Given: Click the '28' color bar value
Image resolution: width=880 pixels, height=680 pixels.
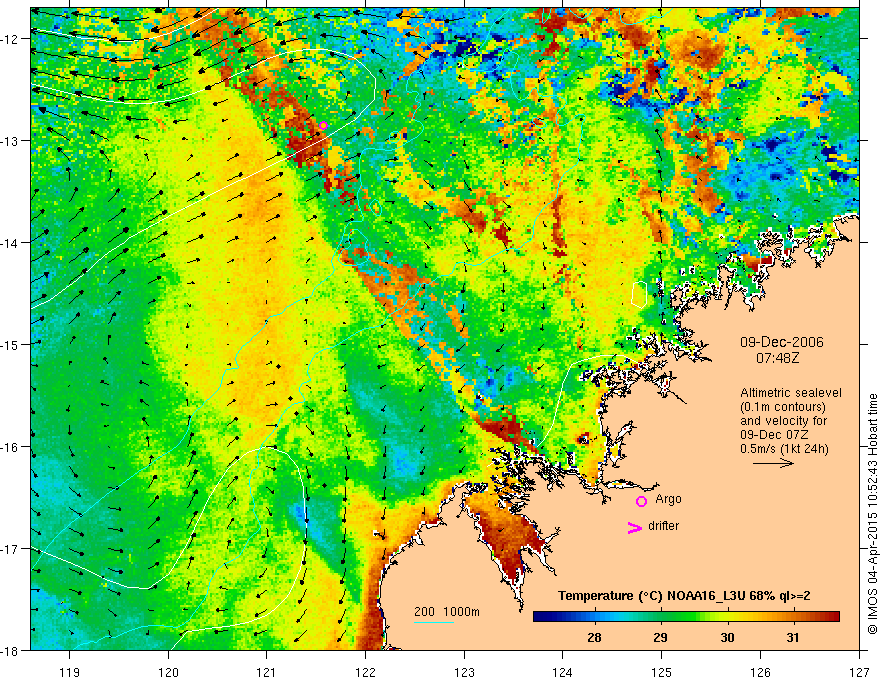Looking at the screenshot, I should pyautogui.click(x=594, y=637).
